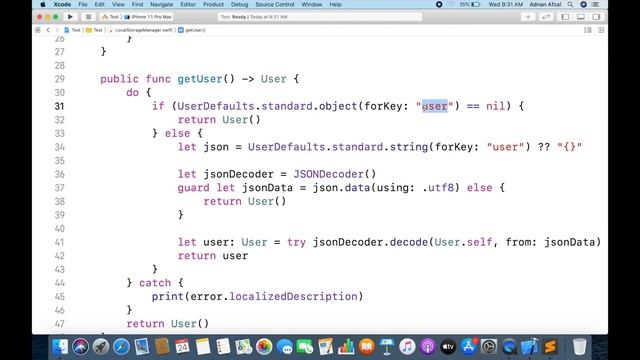The image size is (640, 360).
Task: Open the Find menu
Action: pos(137,4)
